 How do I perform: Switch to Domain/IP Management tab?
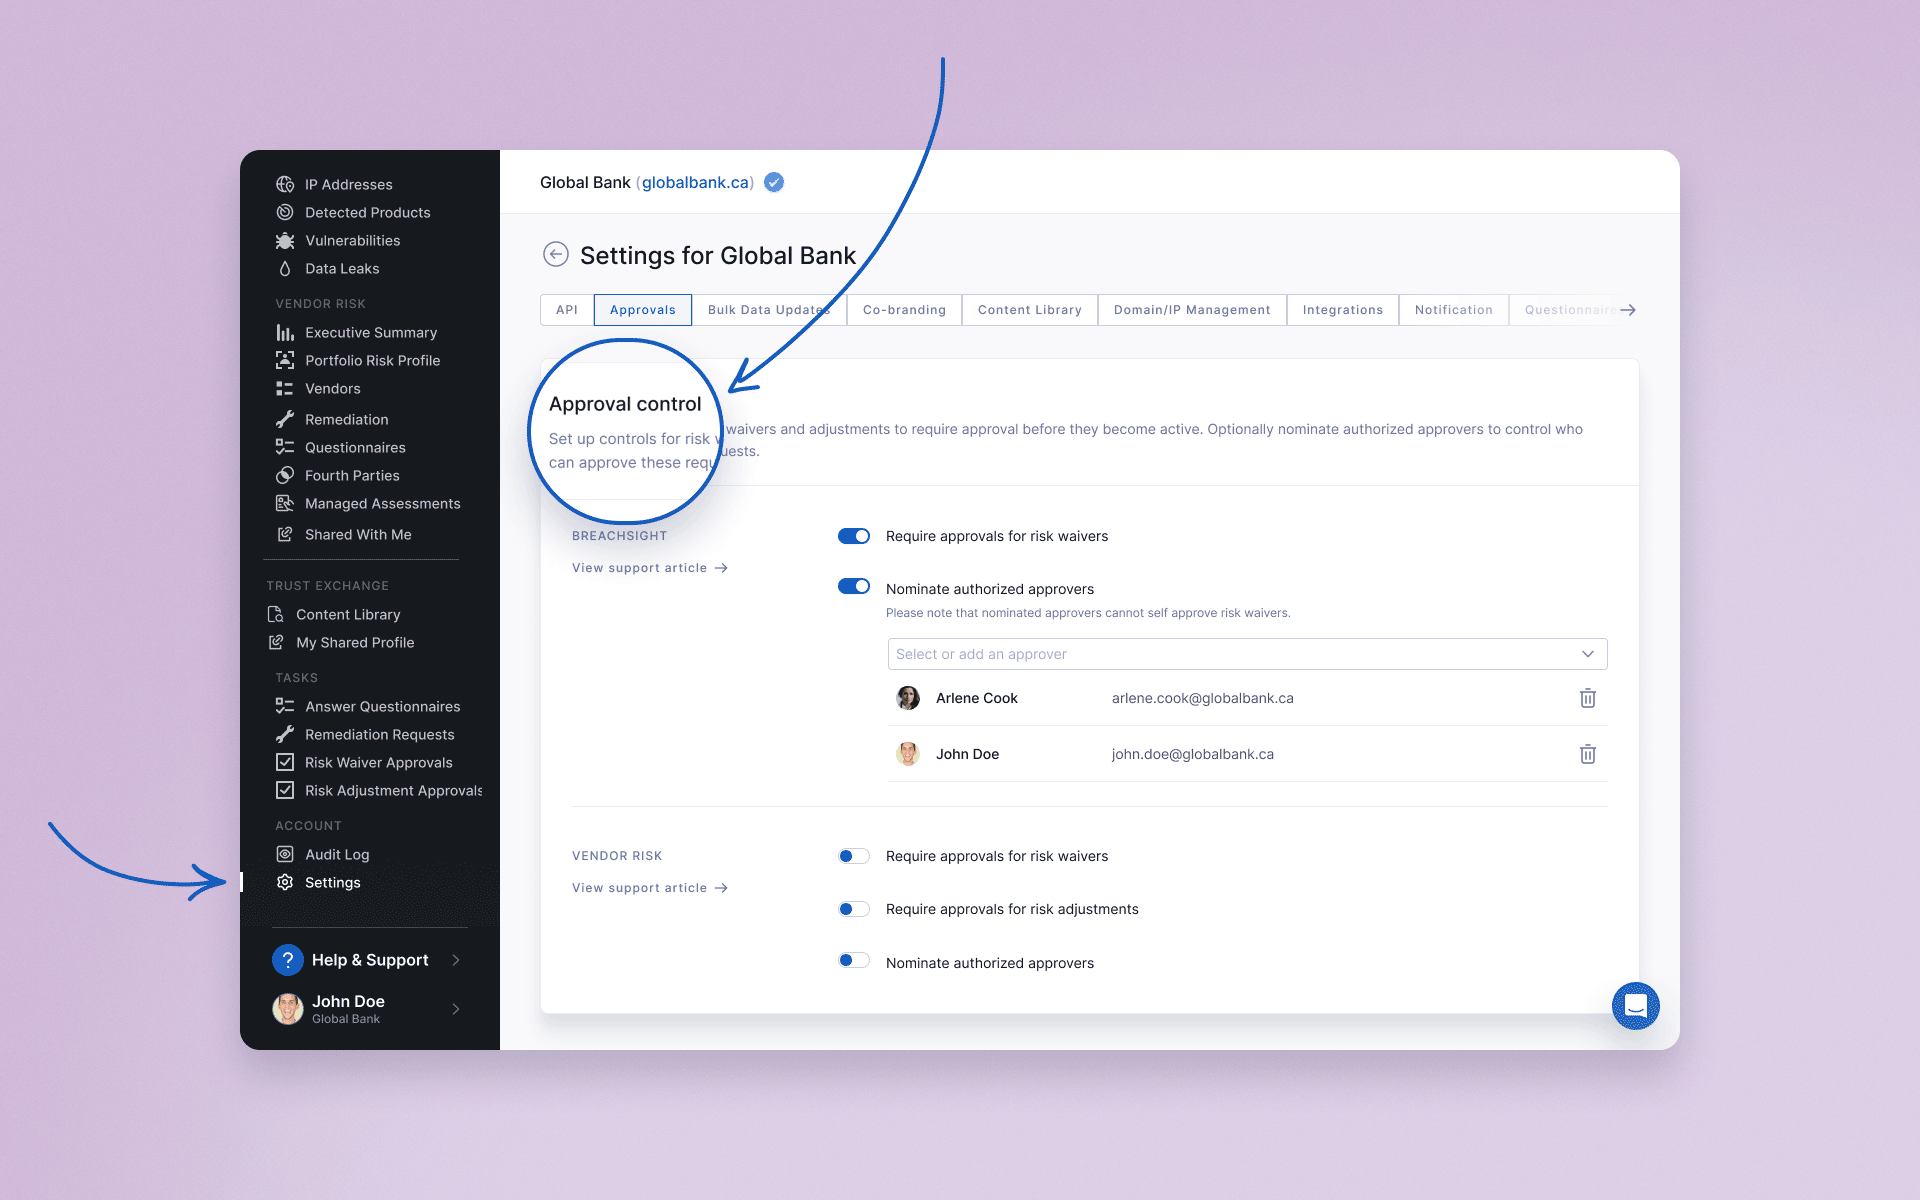coord(1192,310)
